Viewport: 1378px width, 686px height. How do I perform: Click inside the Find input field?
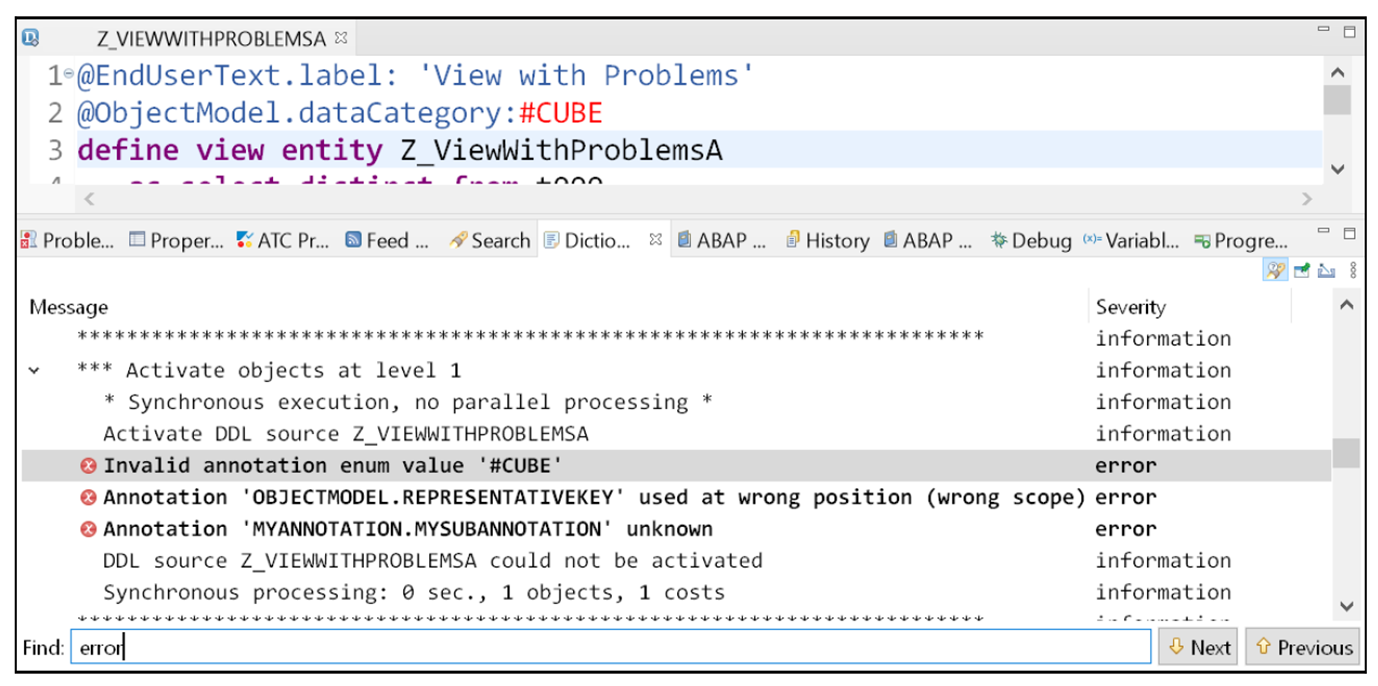click(x=400, y=646)
